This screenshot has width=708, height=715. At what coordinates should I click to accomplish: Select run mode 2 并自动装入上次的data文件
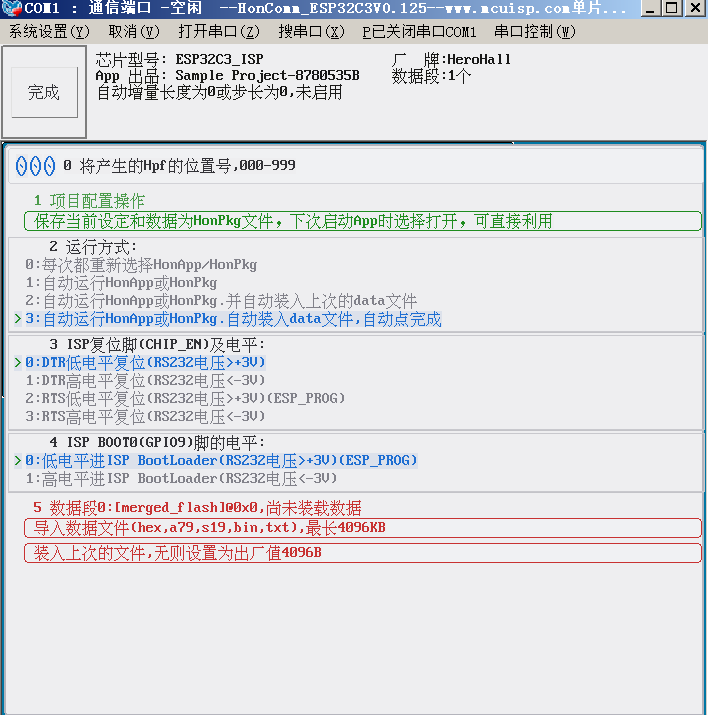221,301
